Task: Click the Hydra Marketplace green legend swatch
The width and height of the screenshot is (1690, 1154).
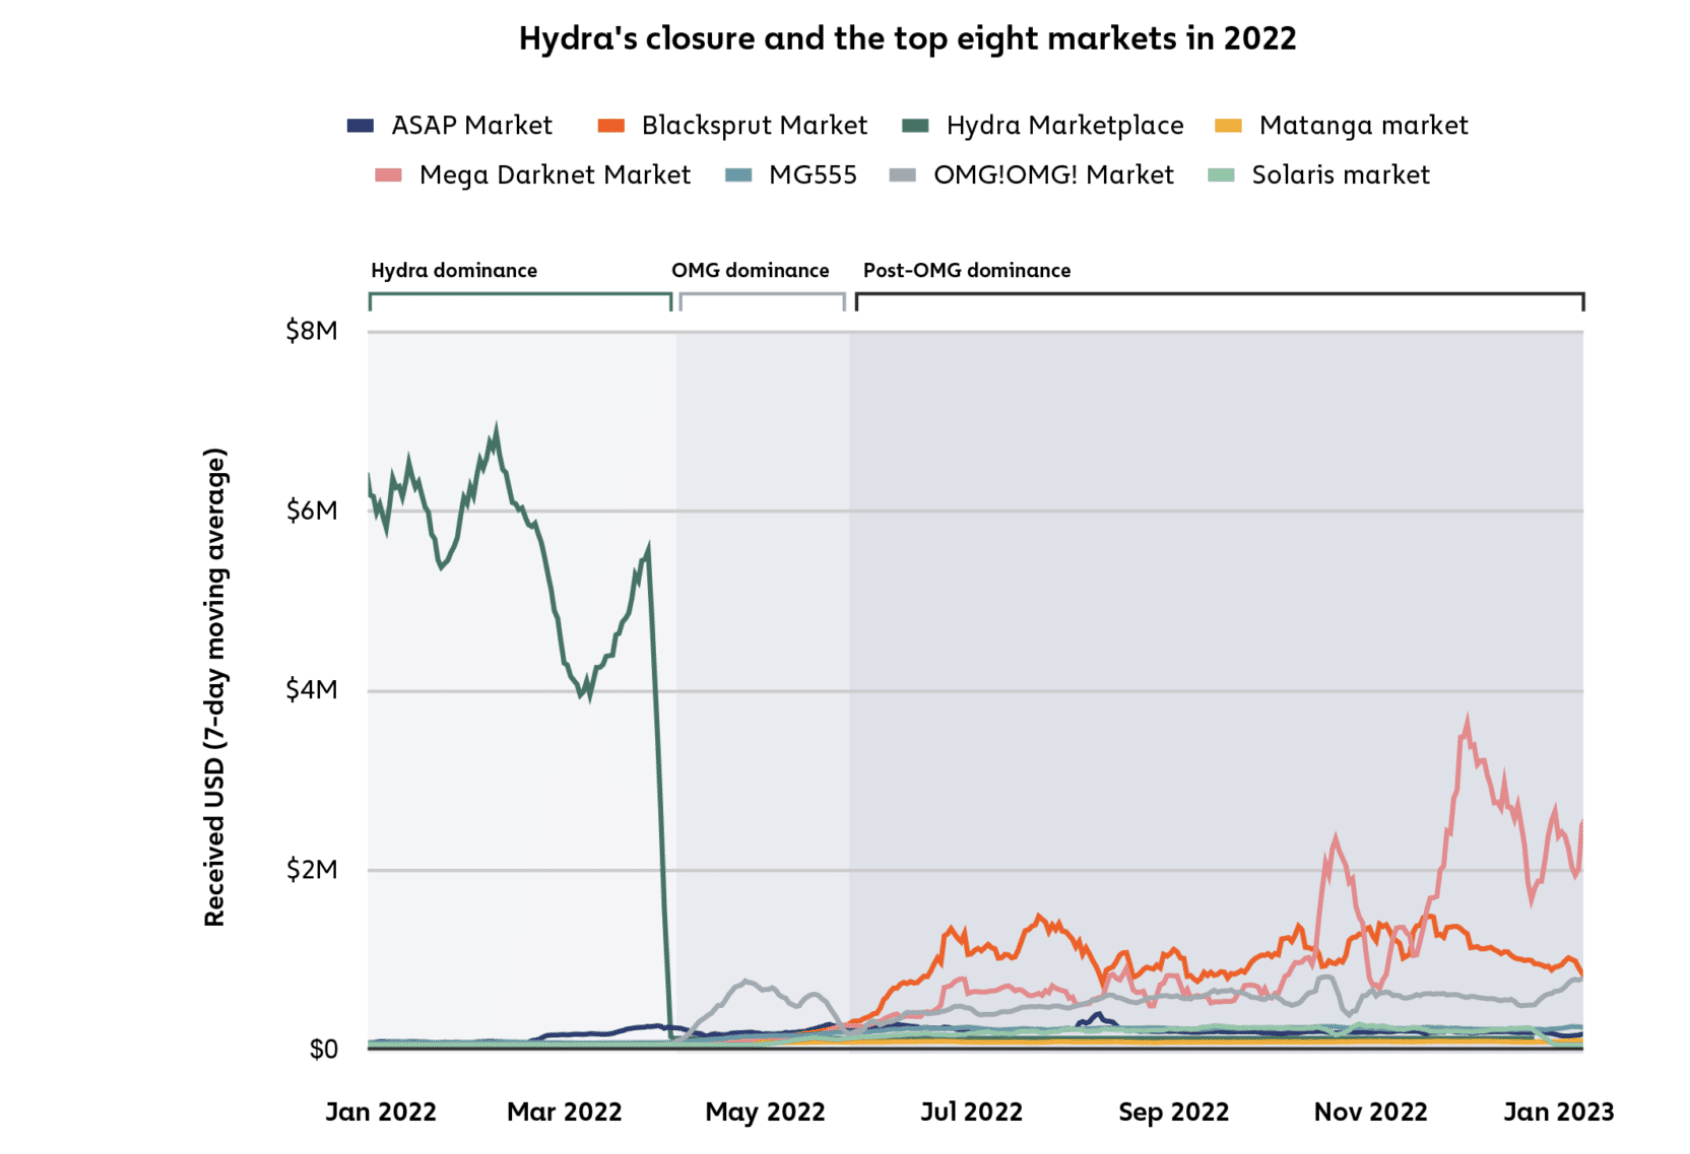Action: (x=916, y=126)
